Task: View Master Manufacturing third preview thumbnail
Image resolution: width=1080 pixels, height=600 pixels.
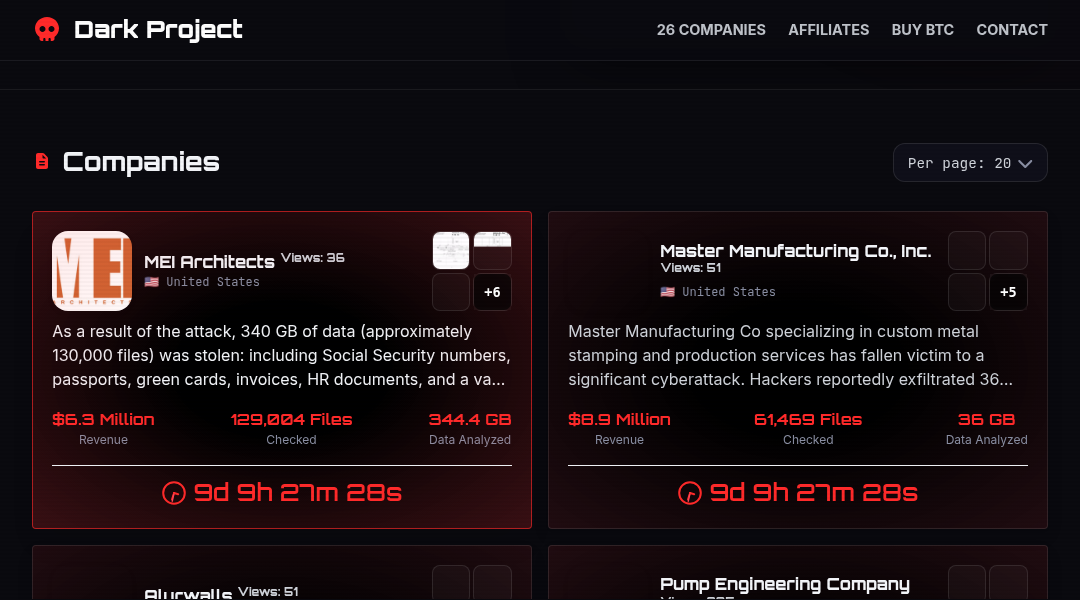Action: [x=967, y=292]
